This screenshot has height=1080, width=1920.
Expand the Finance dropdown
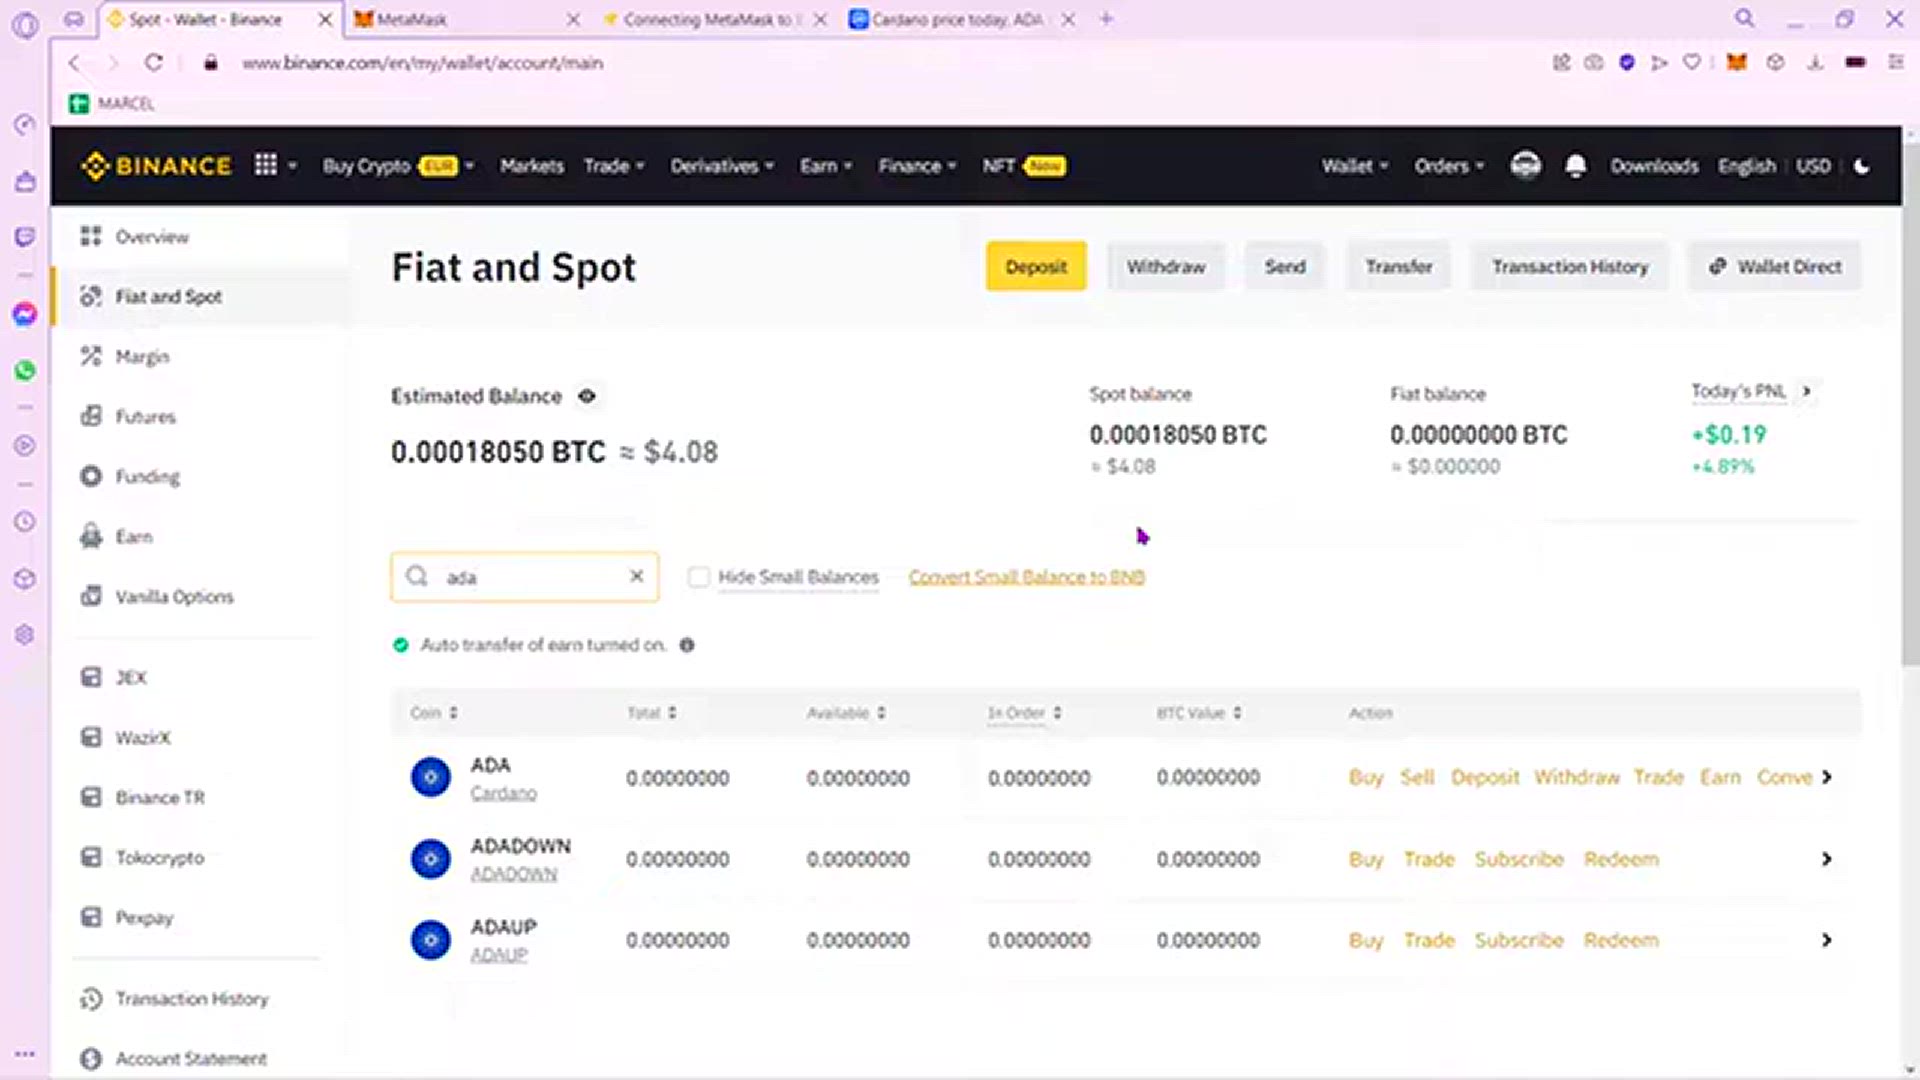coord(917,166)
